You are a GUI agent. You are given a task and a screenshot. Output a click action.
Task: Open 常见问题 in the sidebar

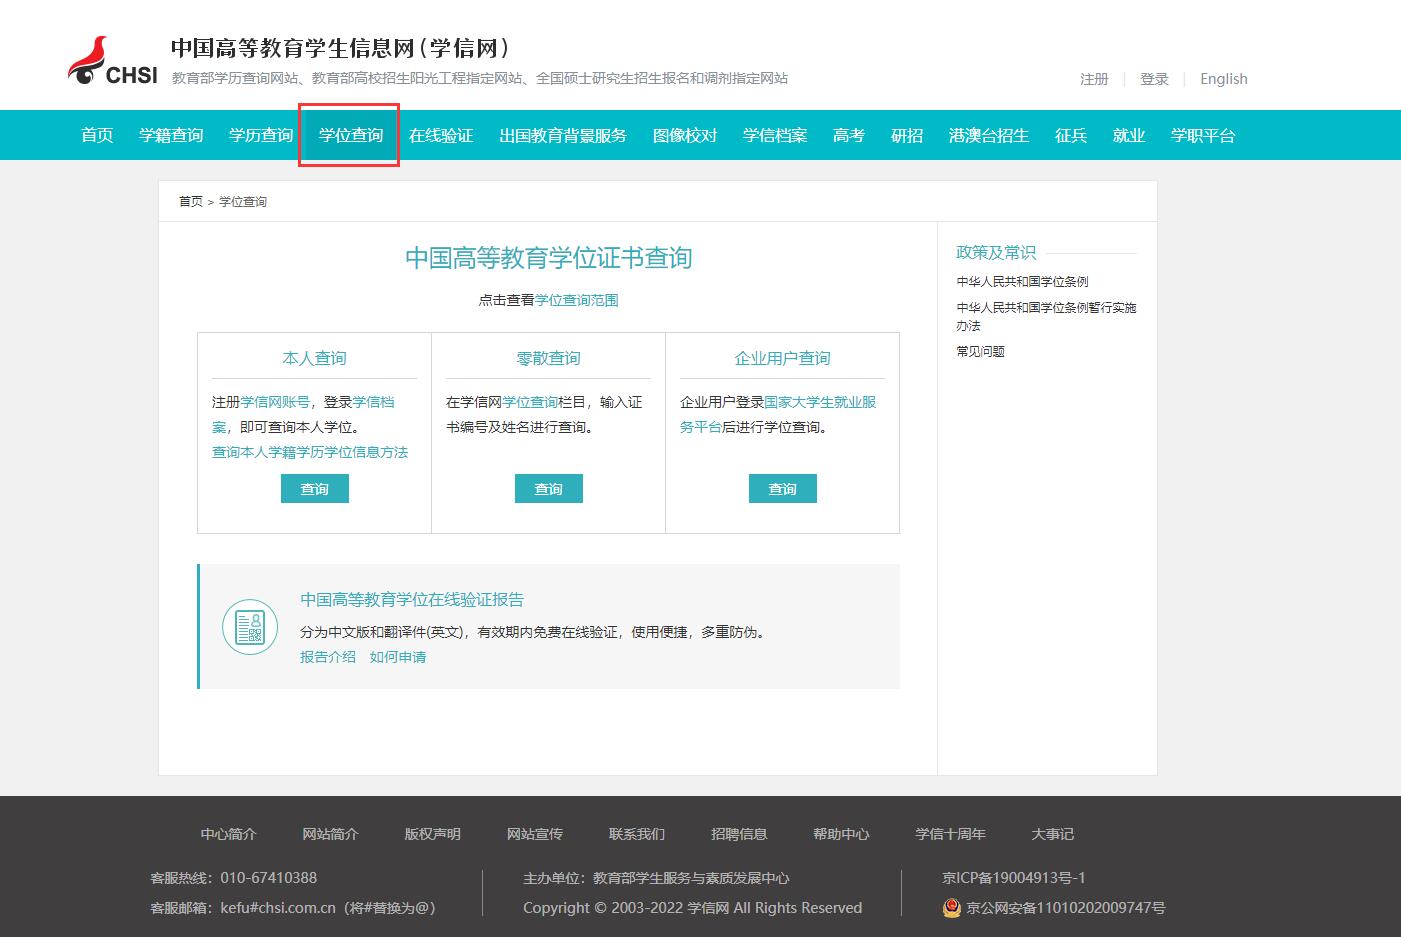point(980,352)
